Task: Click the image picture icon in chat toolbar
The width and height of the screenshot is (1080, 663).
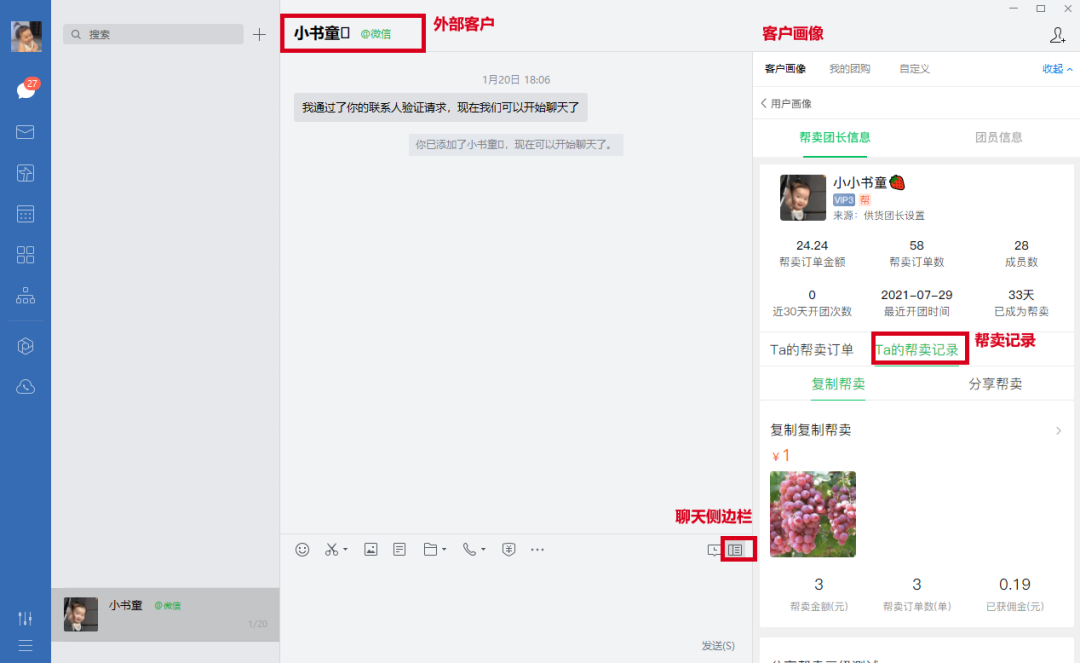Action: (371, 549)
